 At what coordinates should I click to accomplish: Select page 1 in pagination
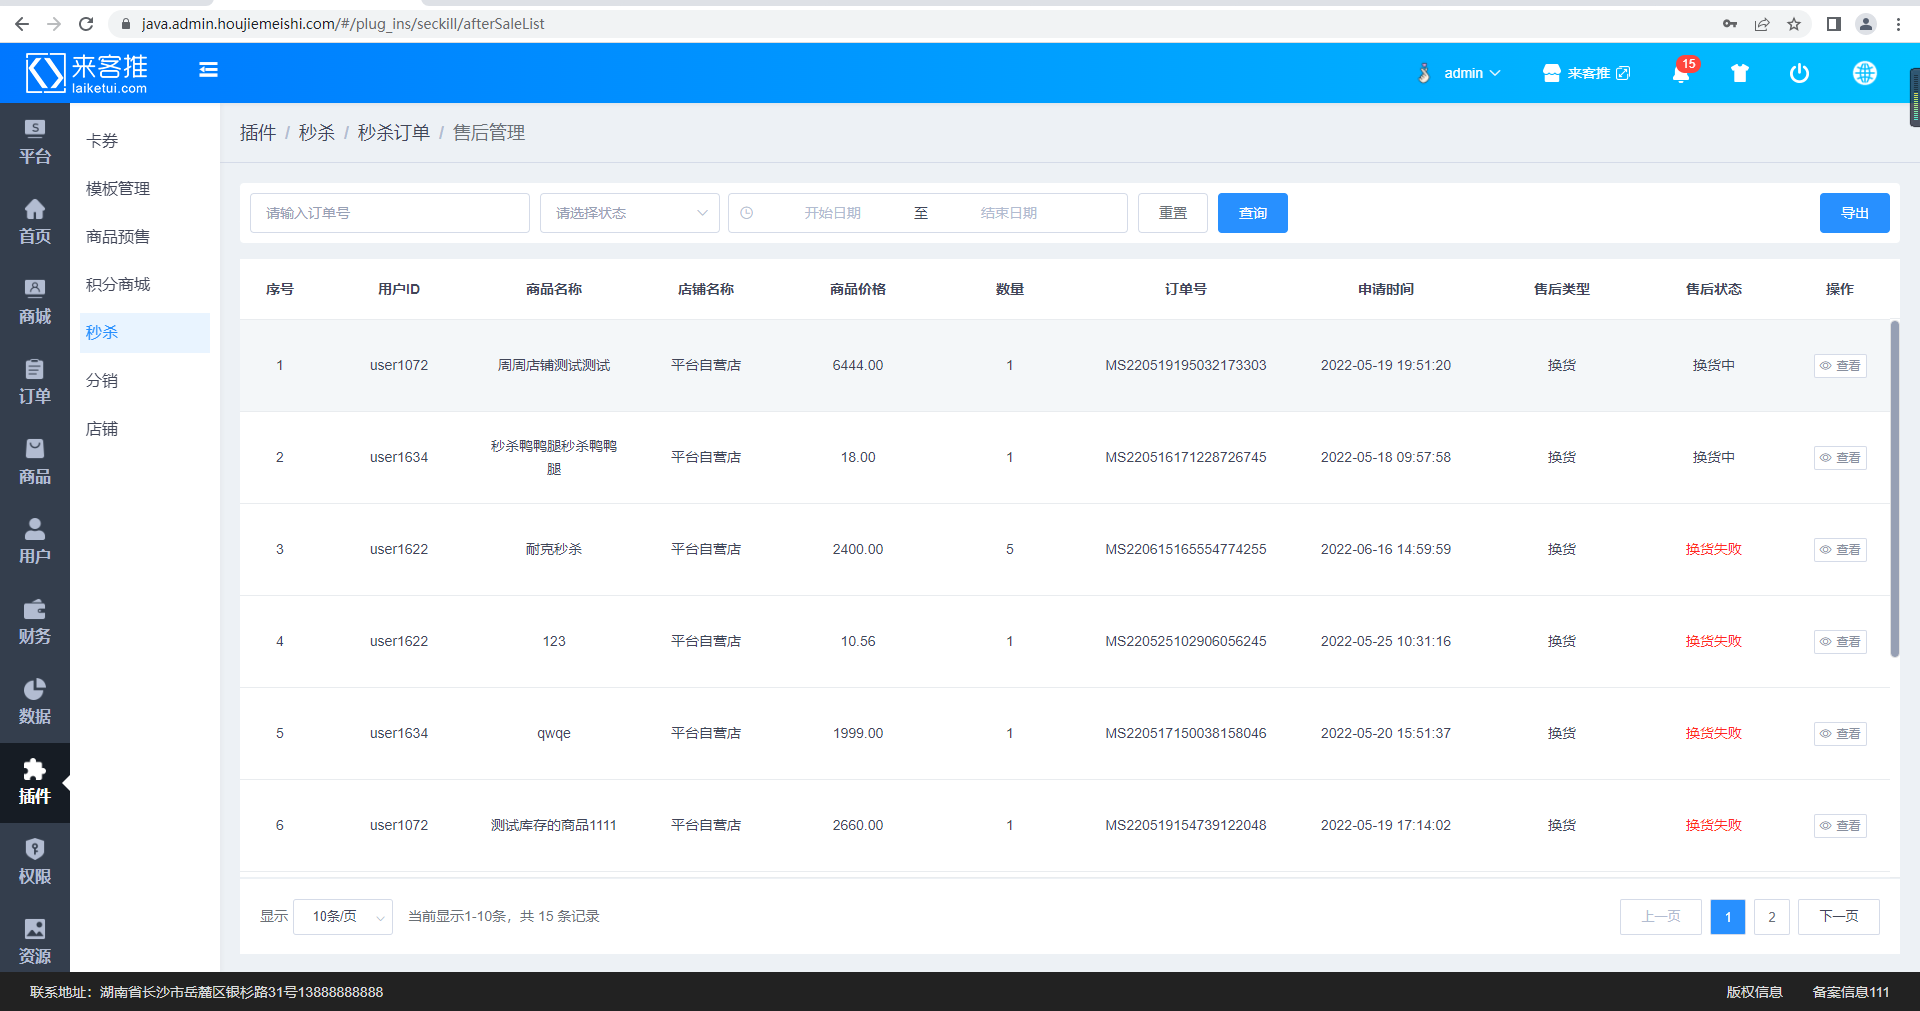pyautogui.click(x=1728, y=917)
